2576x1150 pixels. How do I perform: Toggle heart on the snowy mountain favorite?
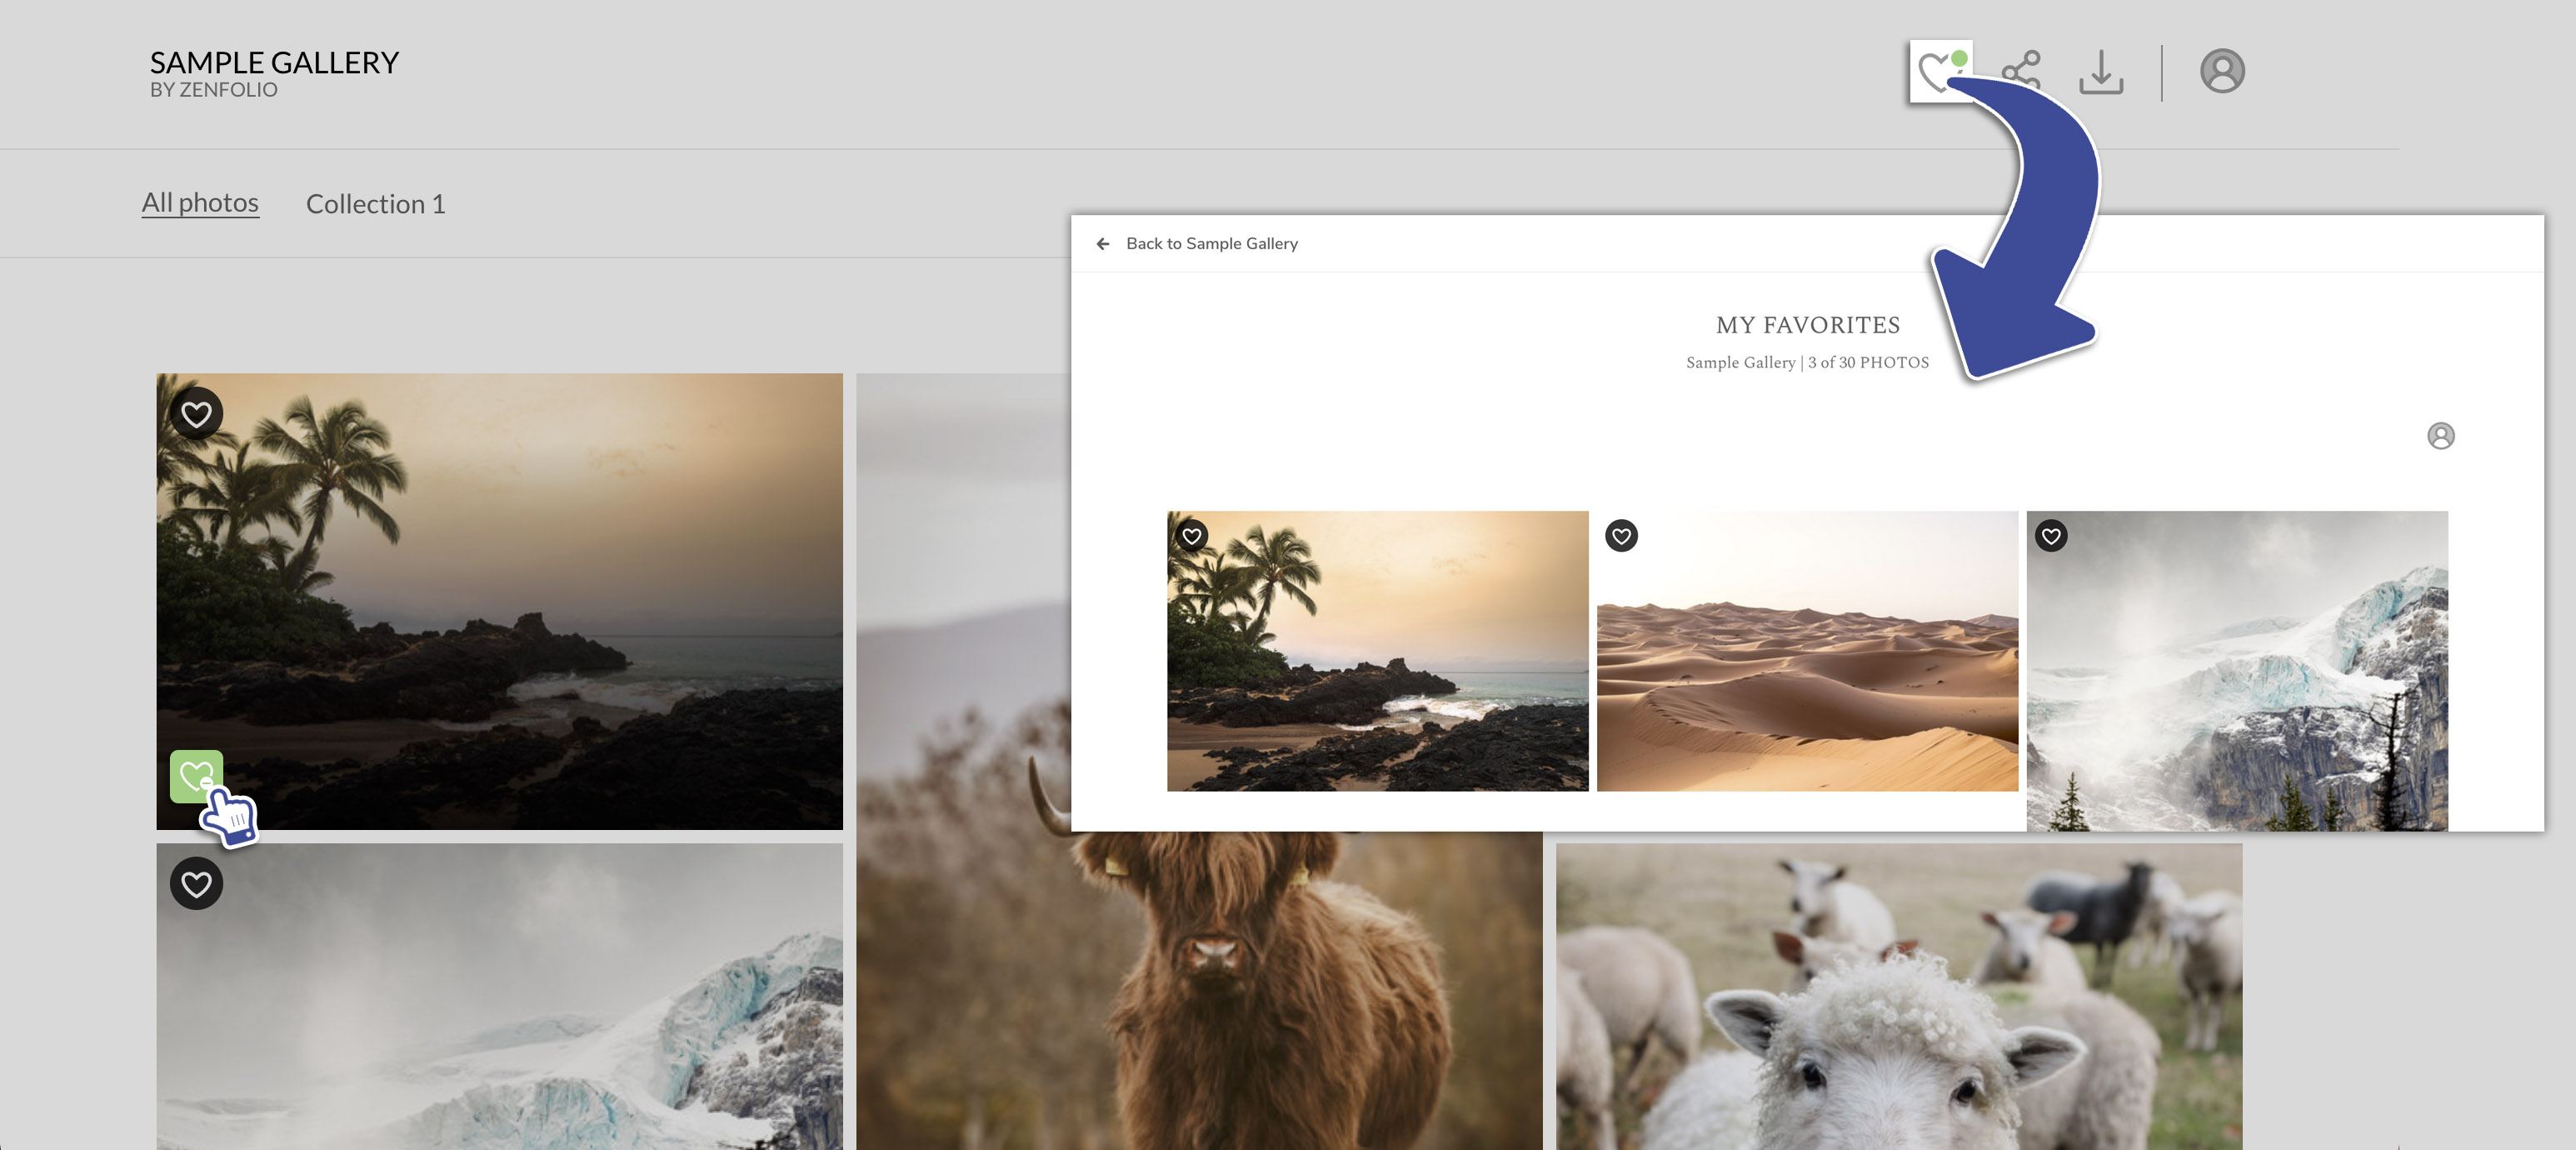point(2053,536)
